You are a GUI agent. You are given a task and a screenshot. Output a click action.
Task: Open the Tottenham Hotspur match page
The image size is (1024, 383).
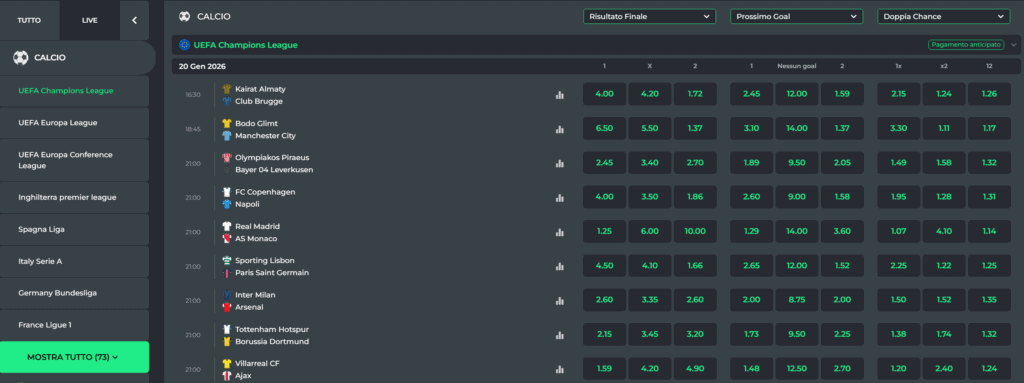point(272,329)
